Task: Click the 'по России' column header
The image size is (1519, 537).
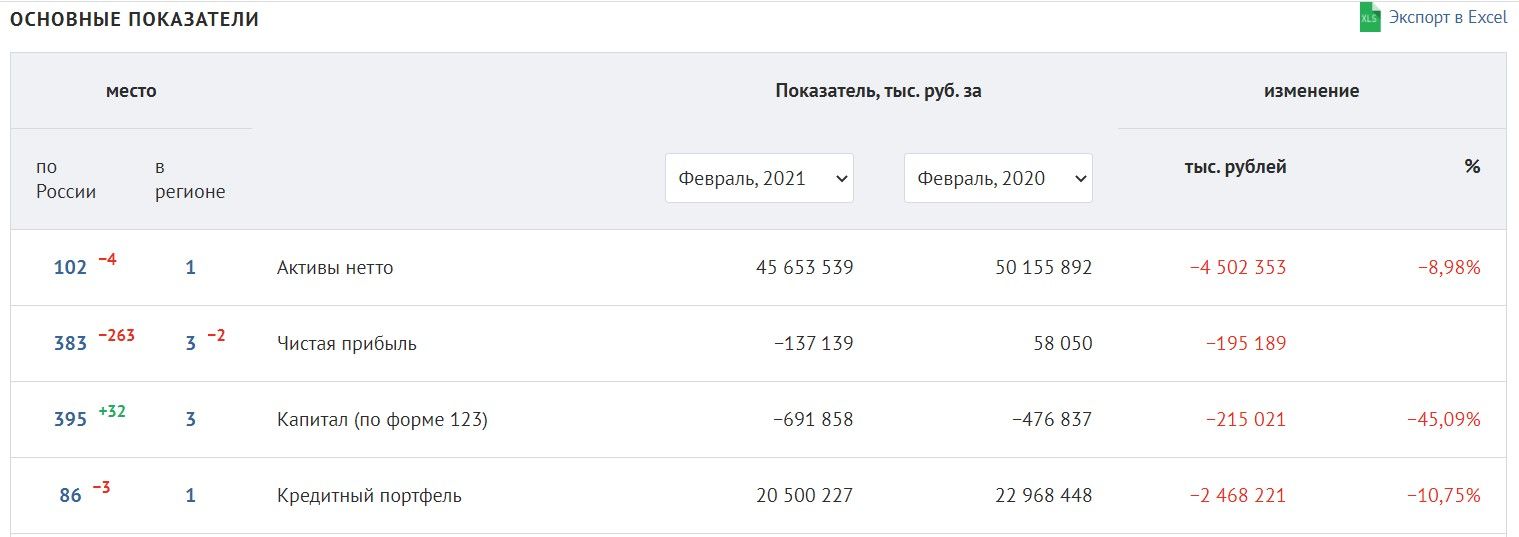Action: click(66, 180)
